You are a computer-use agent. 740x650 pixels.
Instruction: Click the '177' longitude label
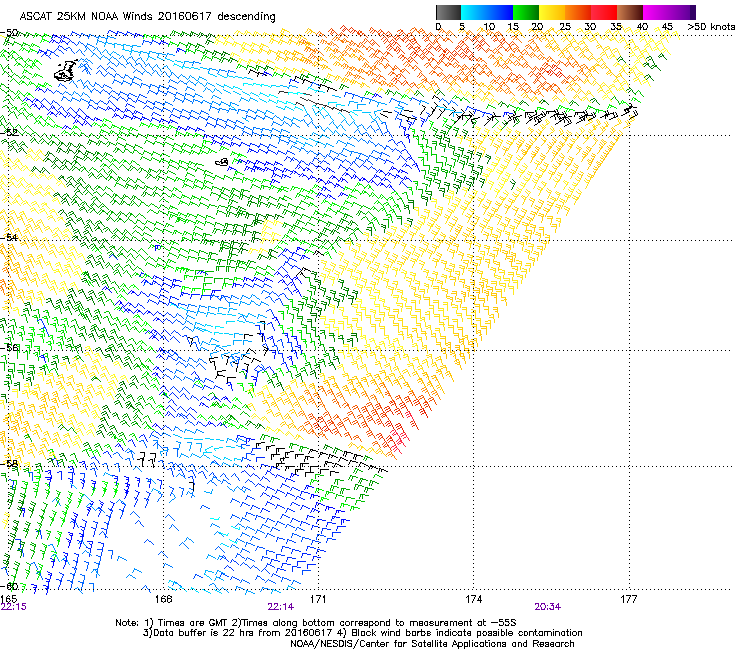click(x=628, y=599)
